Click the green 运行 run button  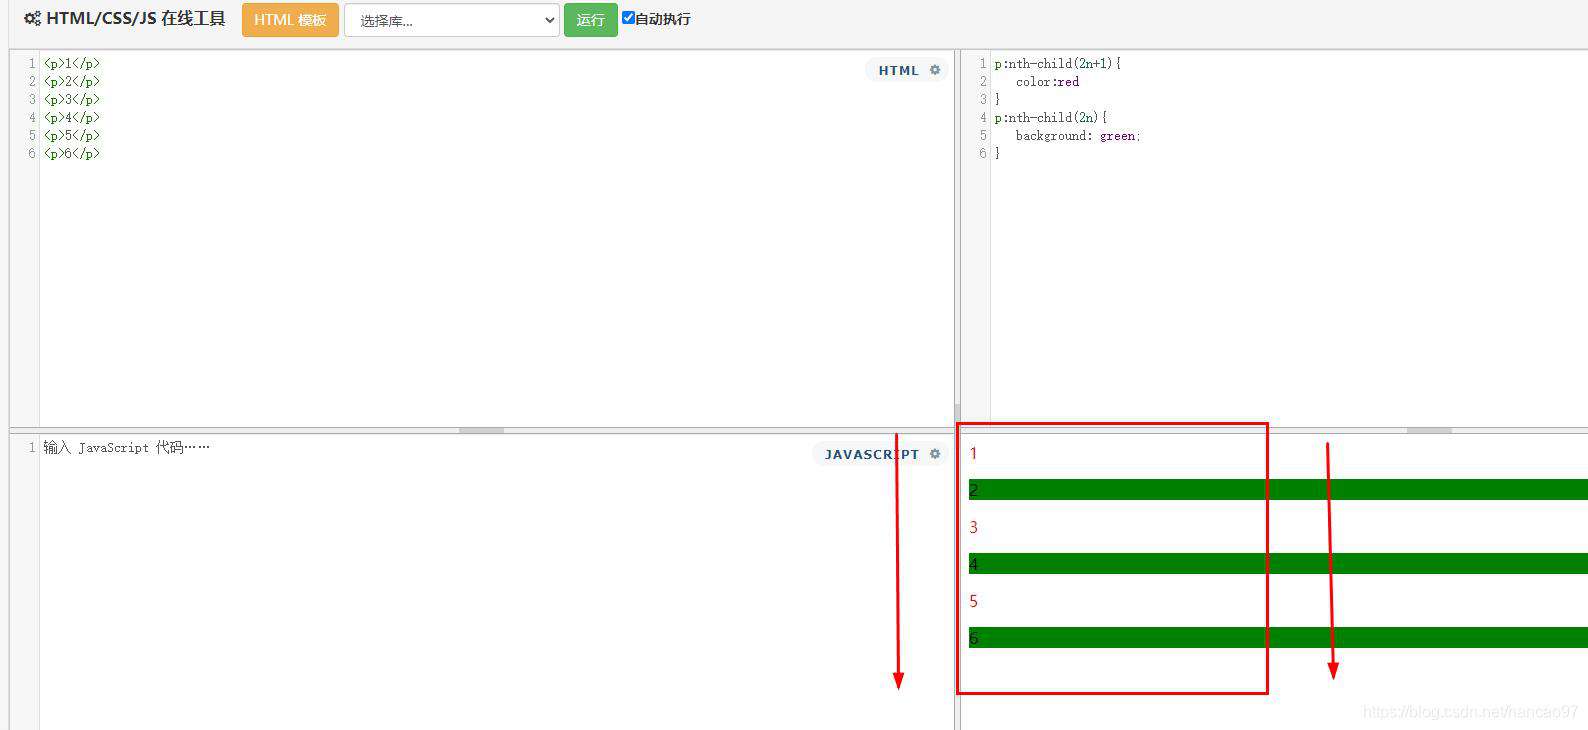tap(591, 20)
